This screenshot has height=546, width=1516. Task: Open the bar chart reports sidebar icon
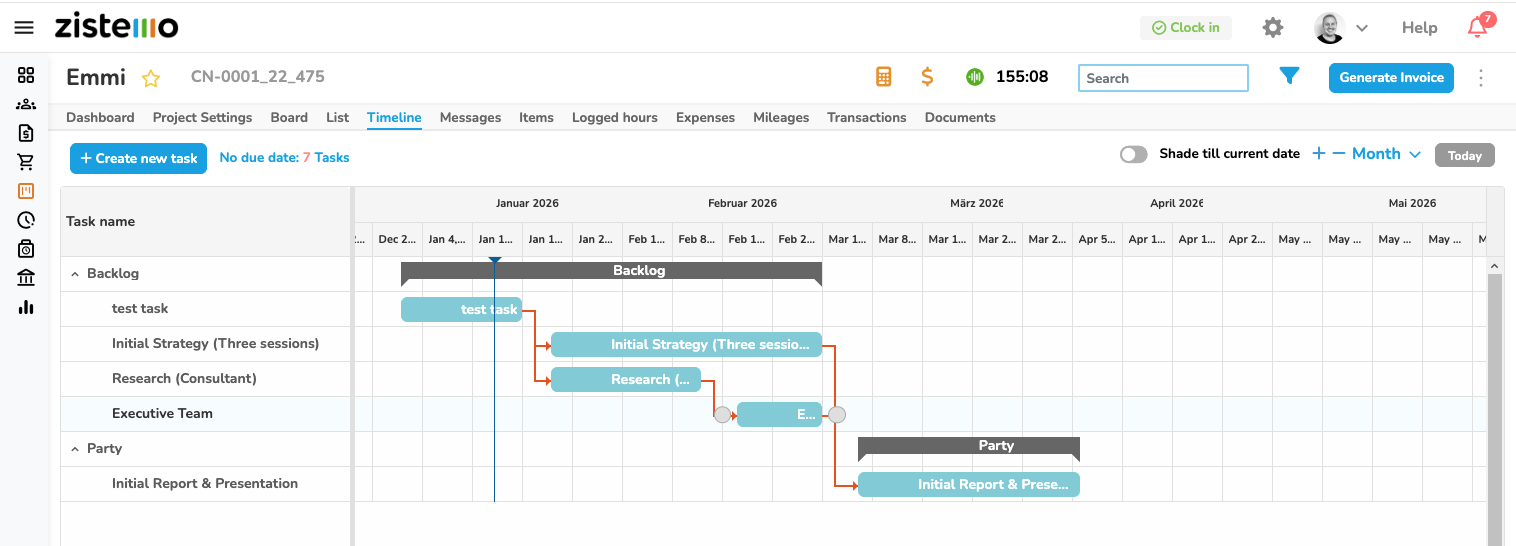(26, 307)
